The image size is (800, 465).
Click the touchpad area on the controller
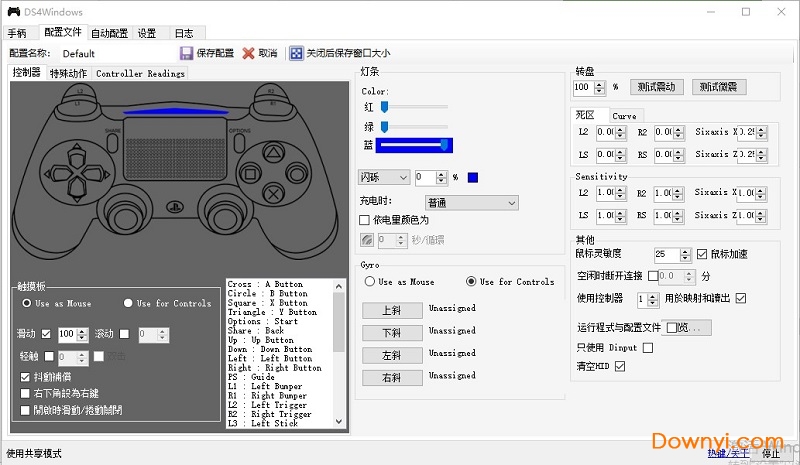[175, 148]
